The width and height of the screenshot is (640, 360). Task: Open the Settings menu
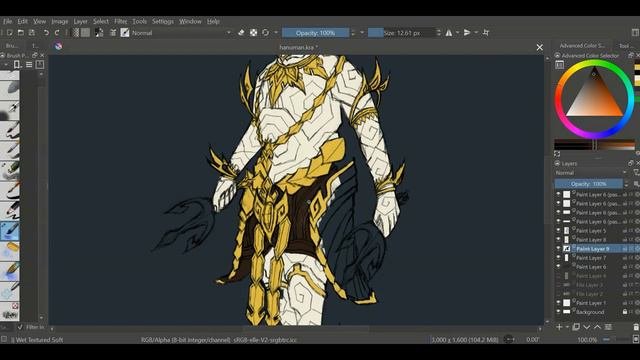pos(162,21)
